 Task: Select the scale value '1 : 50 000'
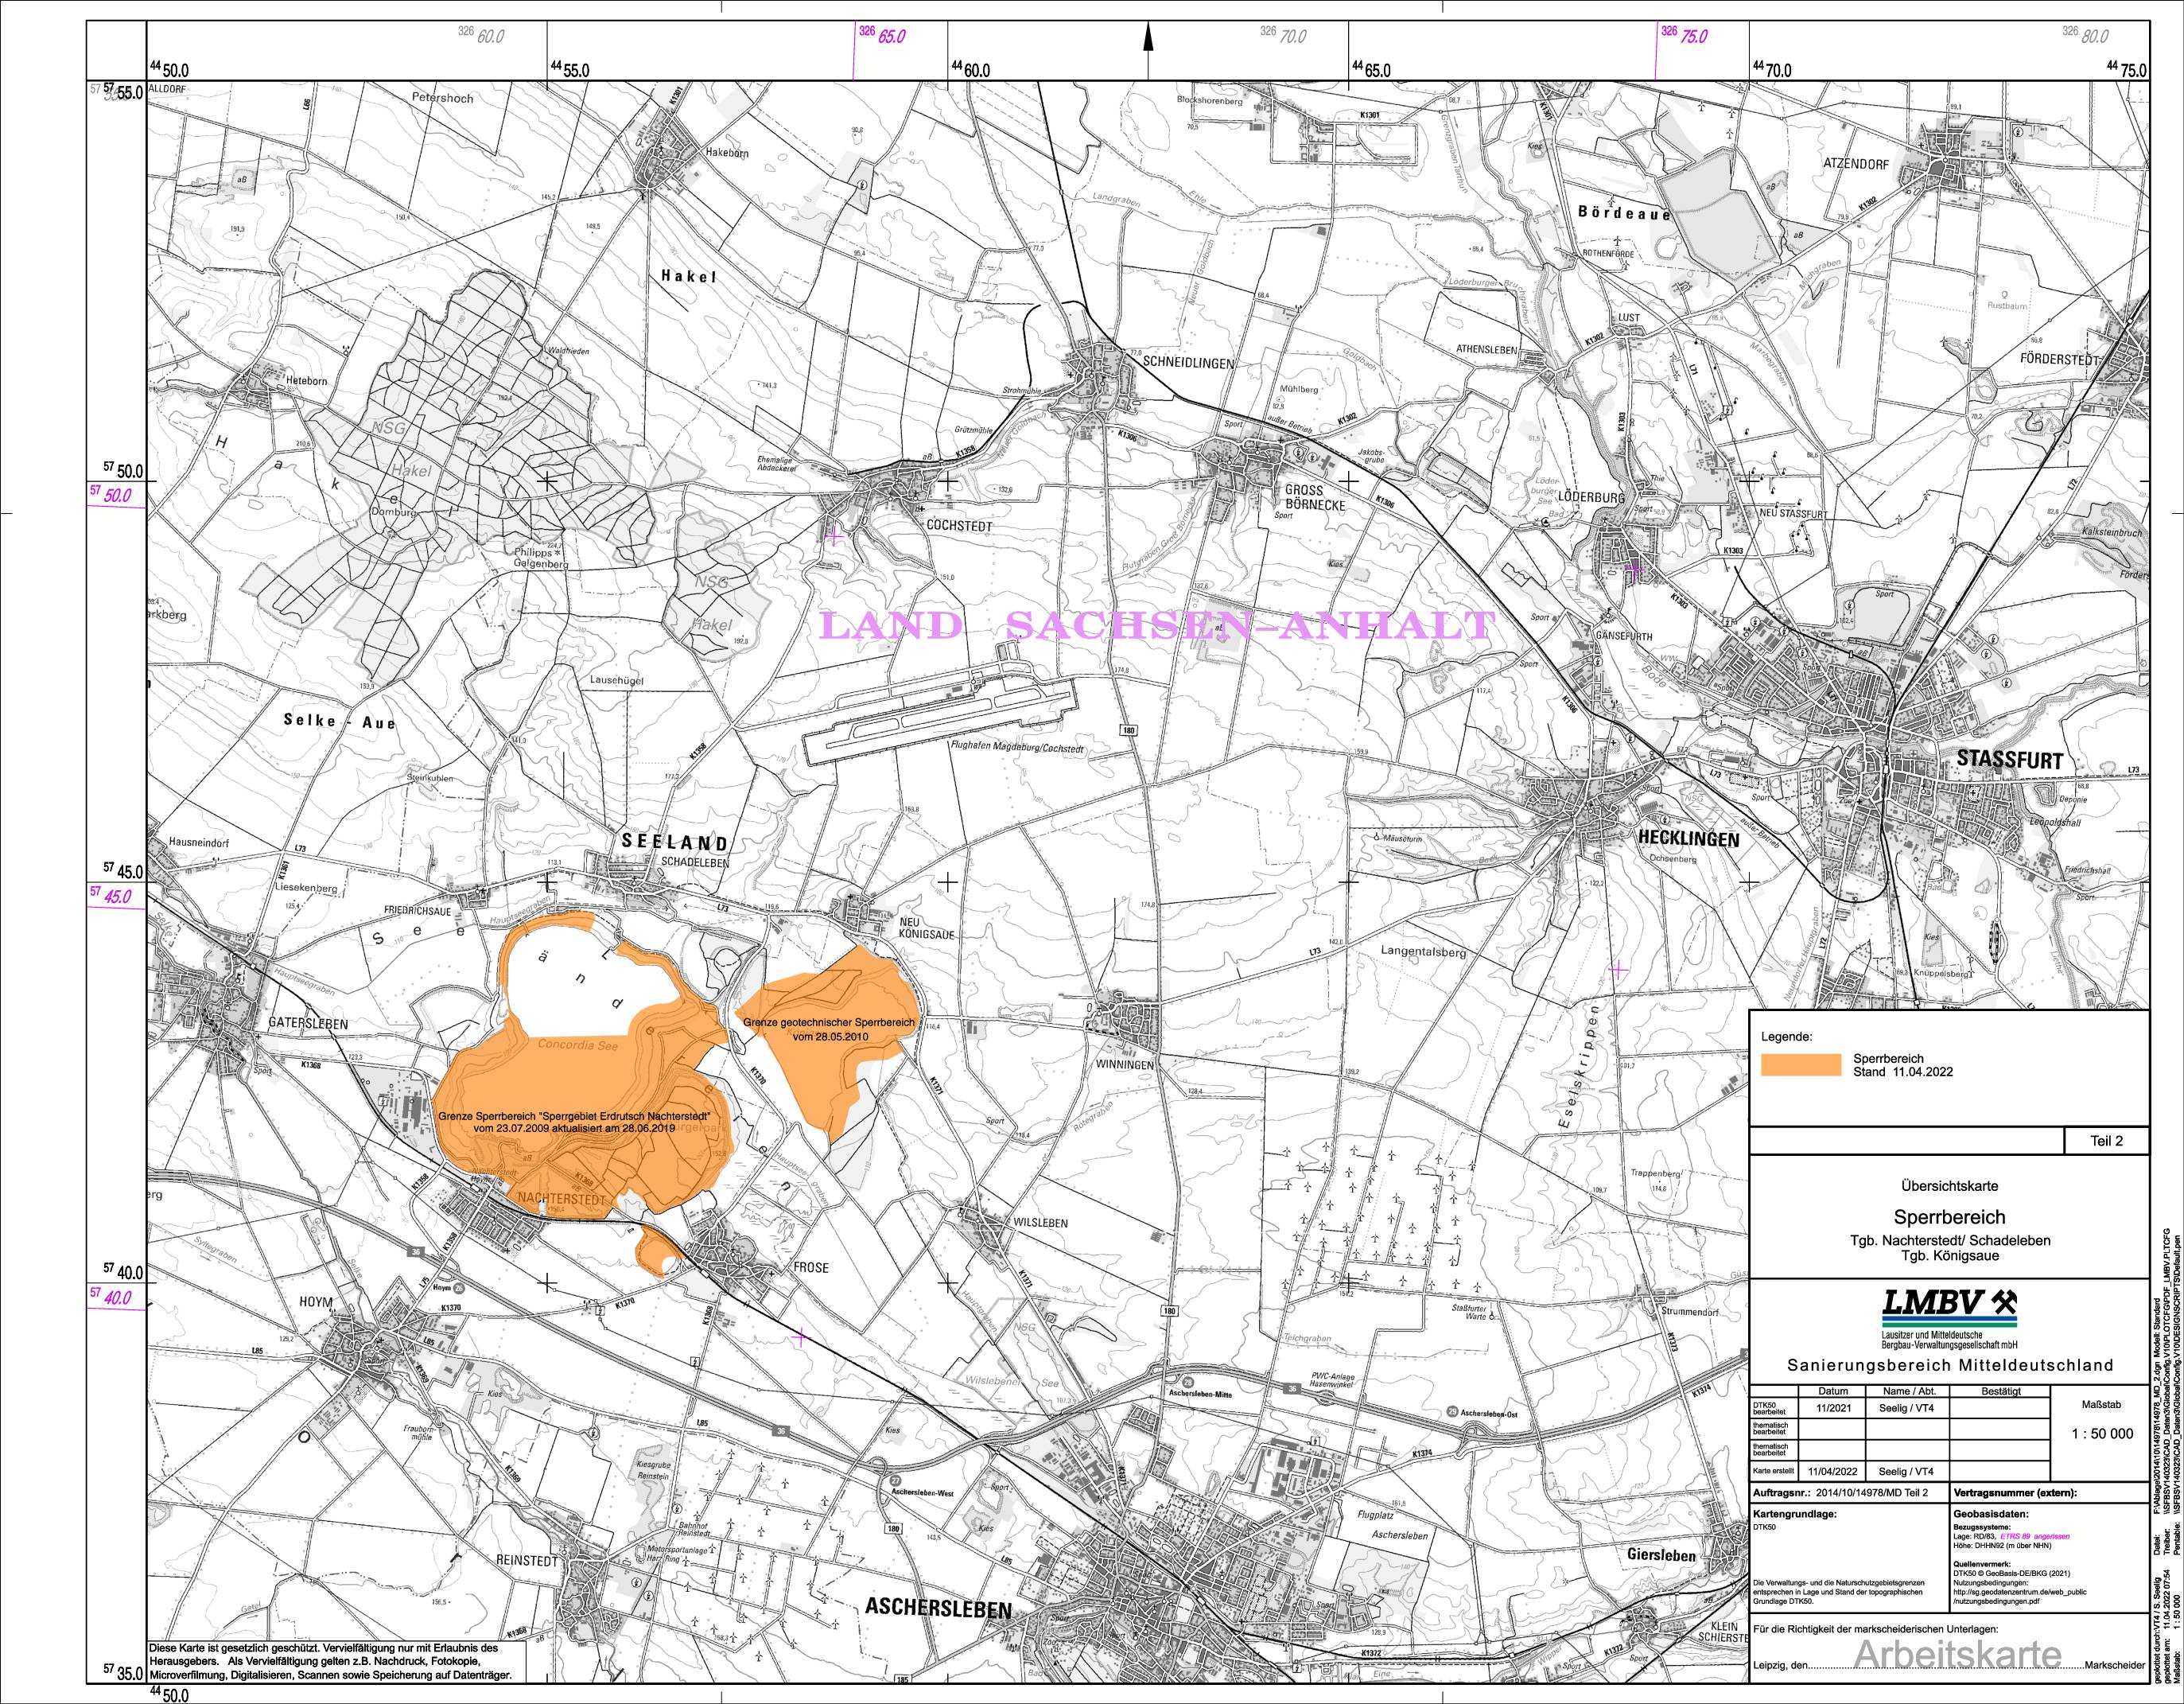pos(2101,1433)
